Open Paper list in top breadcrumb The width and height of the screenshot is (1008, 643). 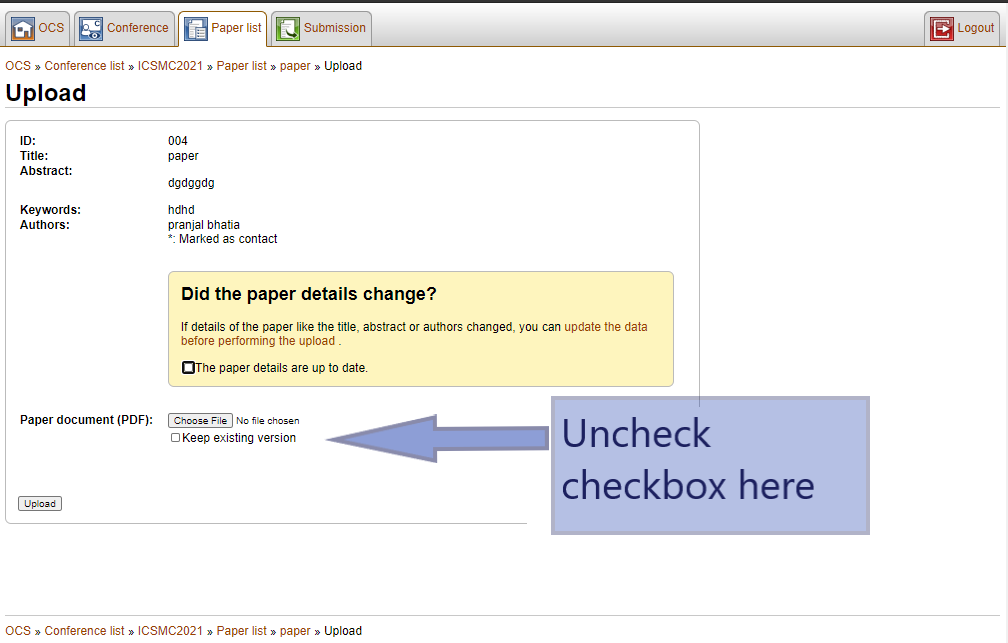[x=241, y=66]
